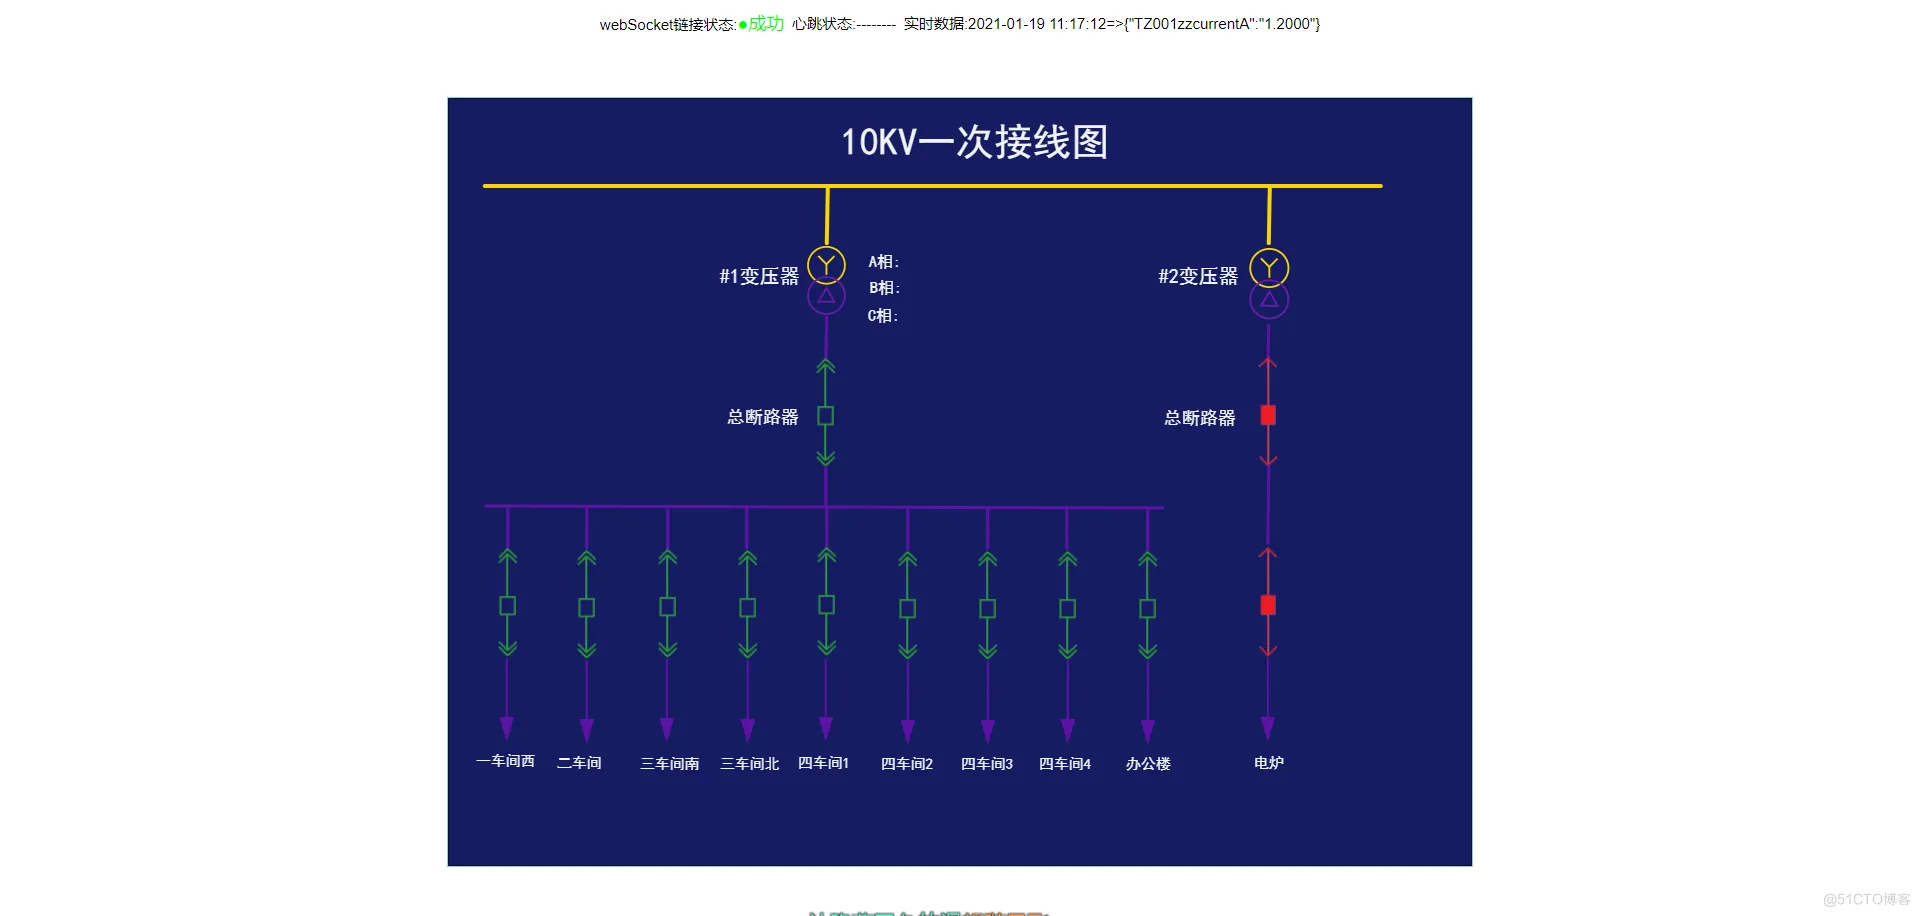Click the breaker square above 四车间3
The image size is (1920, 916).
[x=988, y=608]
